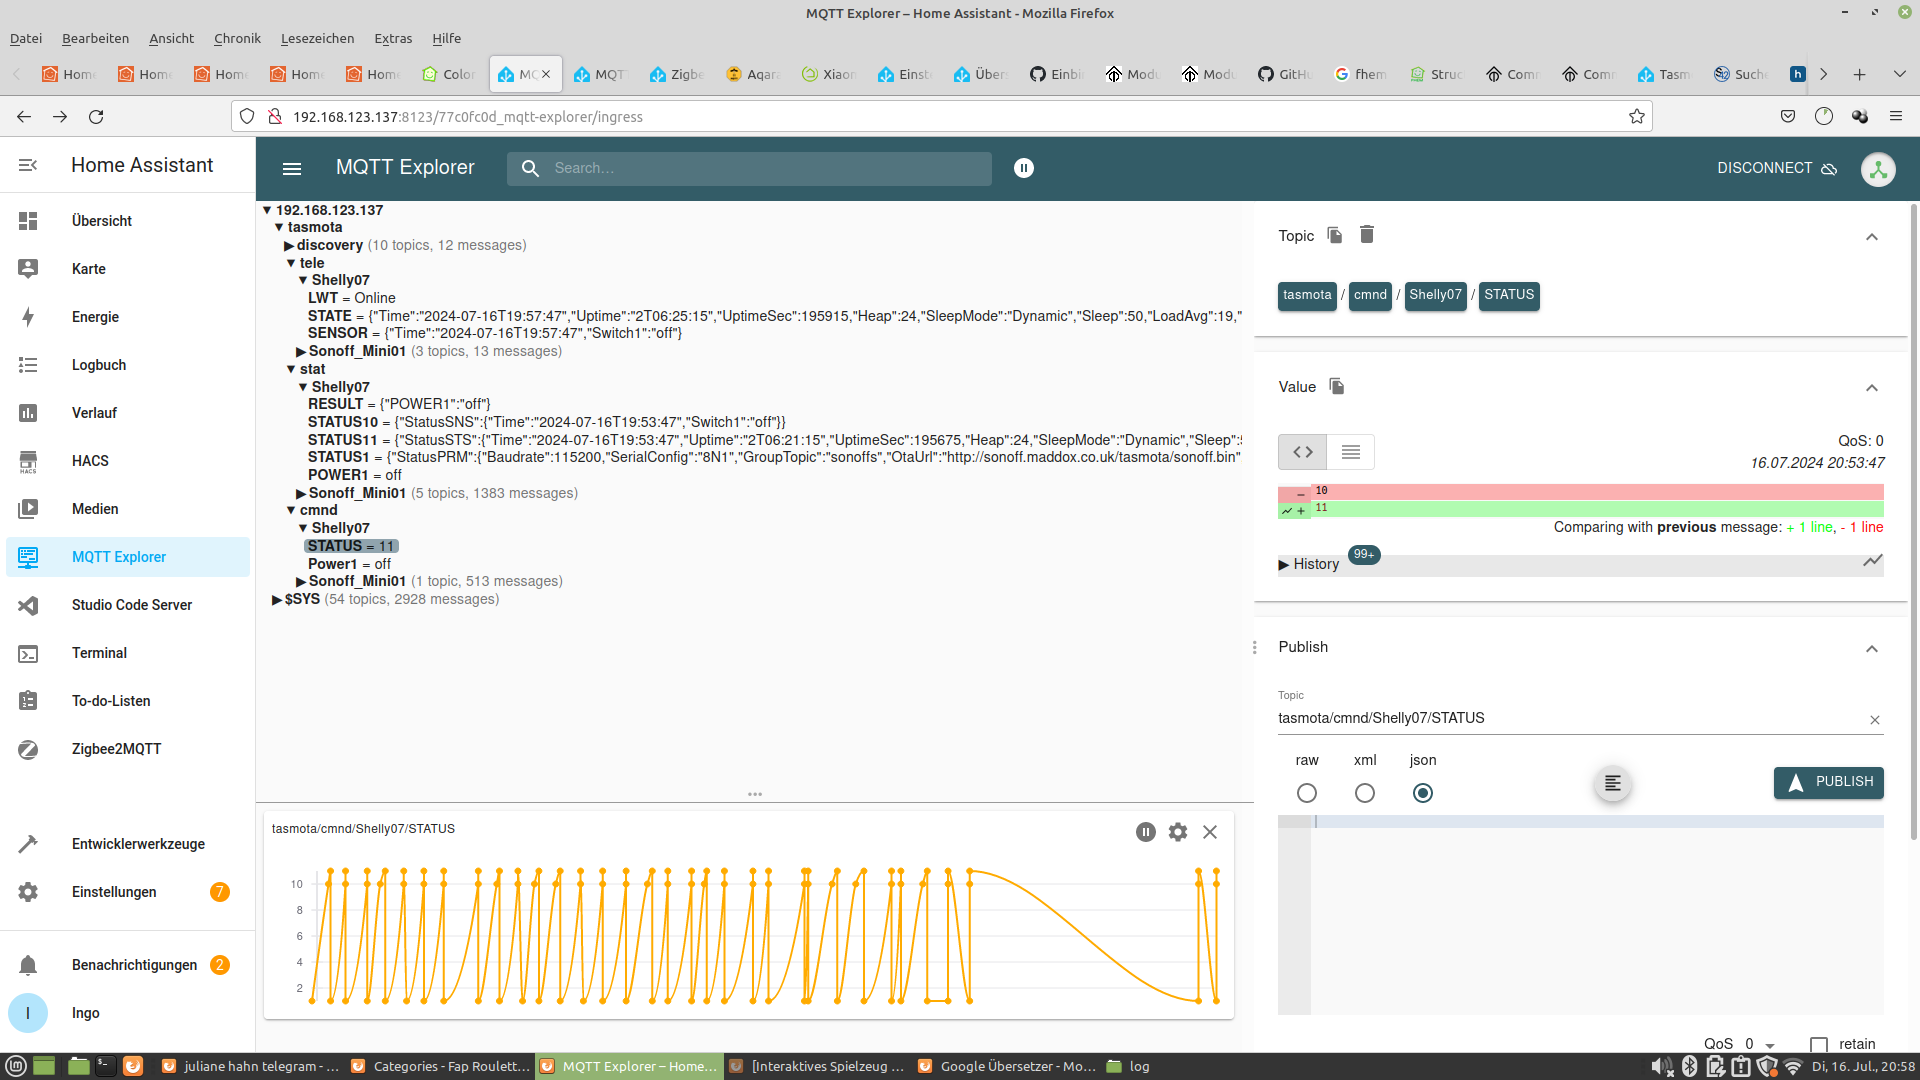Viewport: 1920px width, 1080px height.
Task: Select the json payload format
Action: [1423, 793]
